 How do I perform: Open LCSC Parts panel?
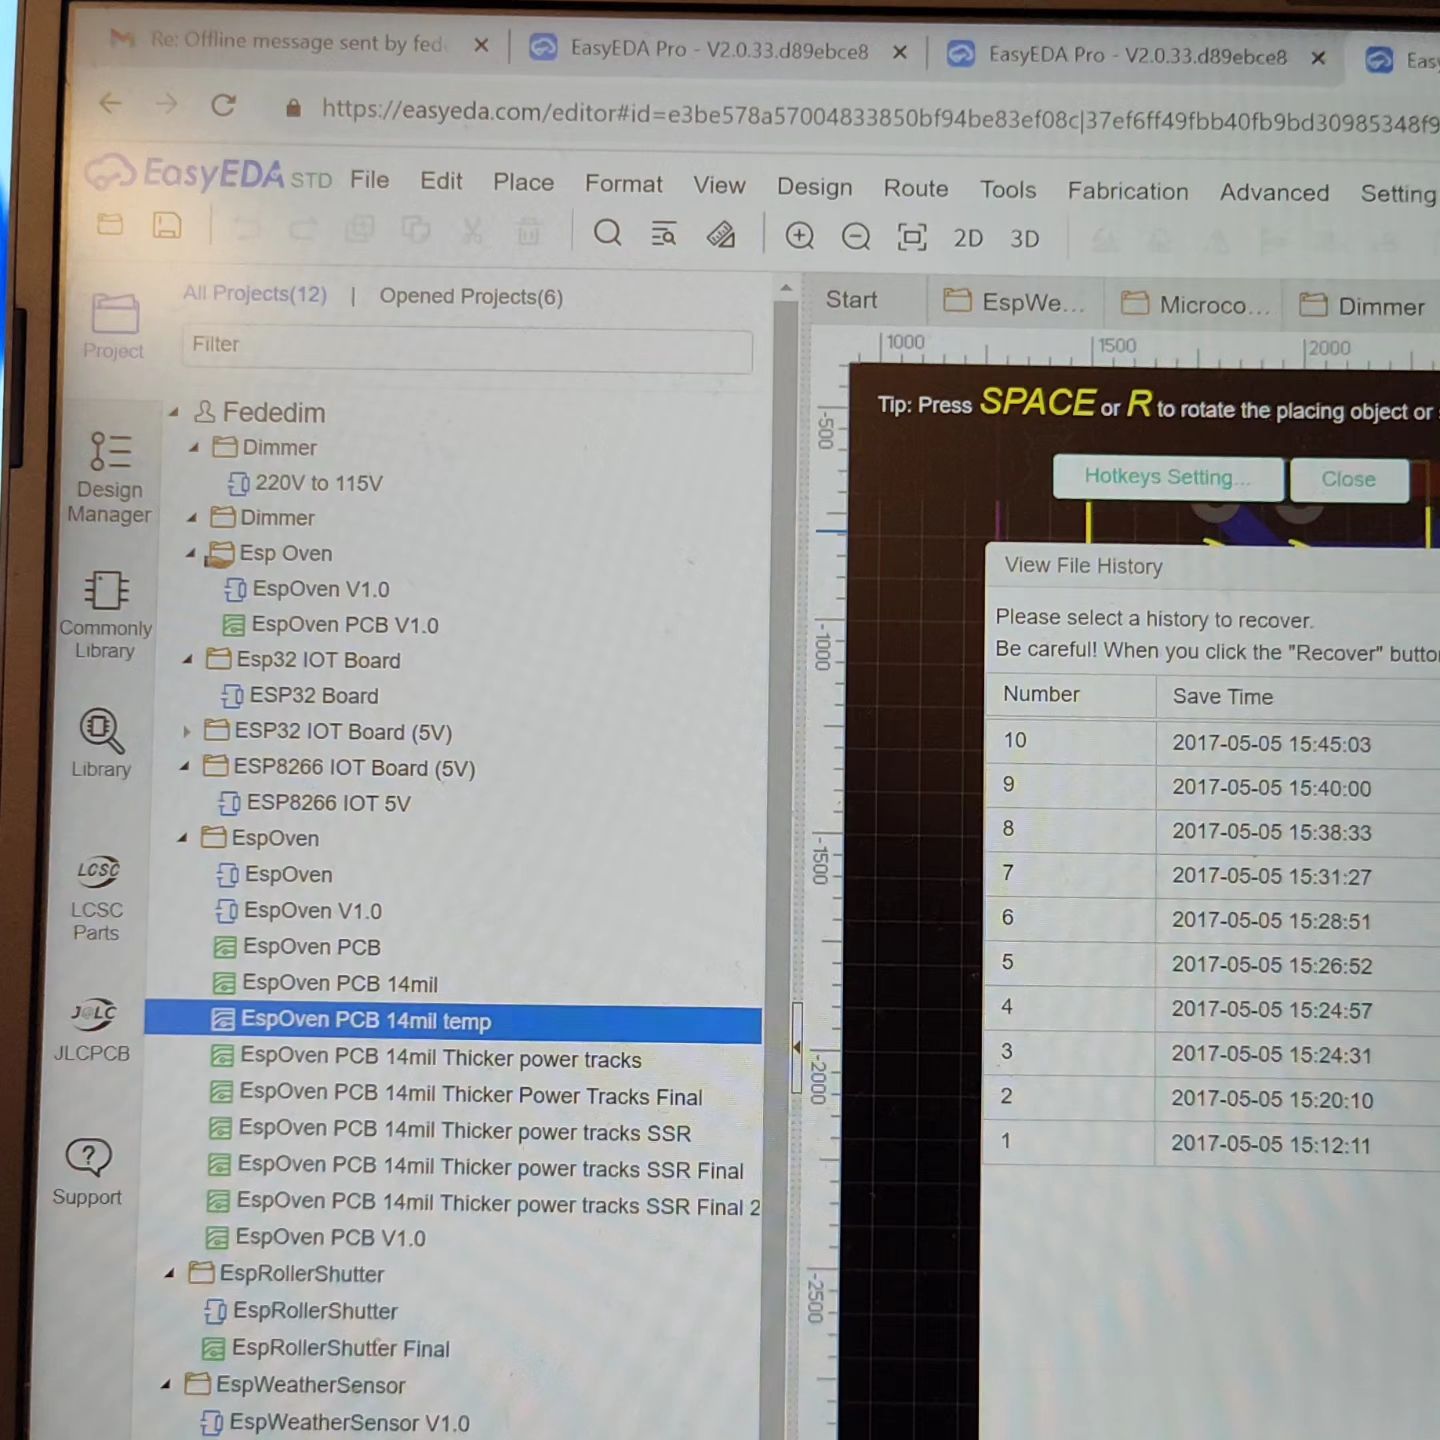pyautogui.click(x=96, y=898)
